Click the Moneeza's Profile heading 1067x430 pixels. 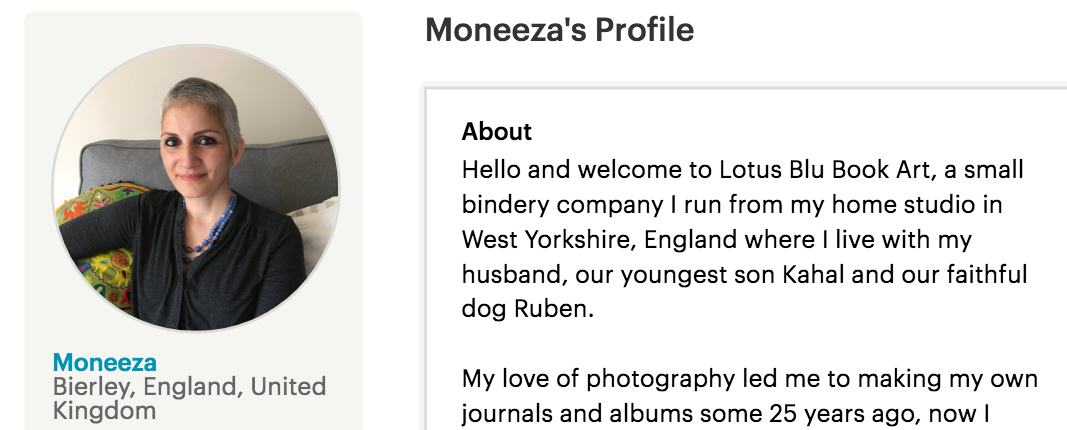coord(559,30)
